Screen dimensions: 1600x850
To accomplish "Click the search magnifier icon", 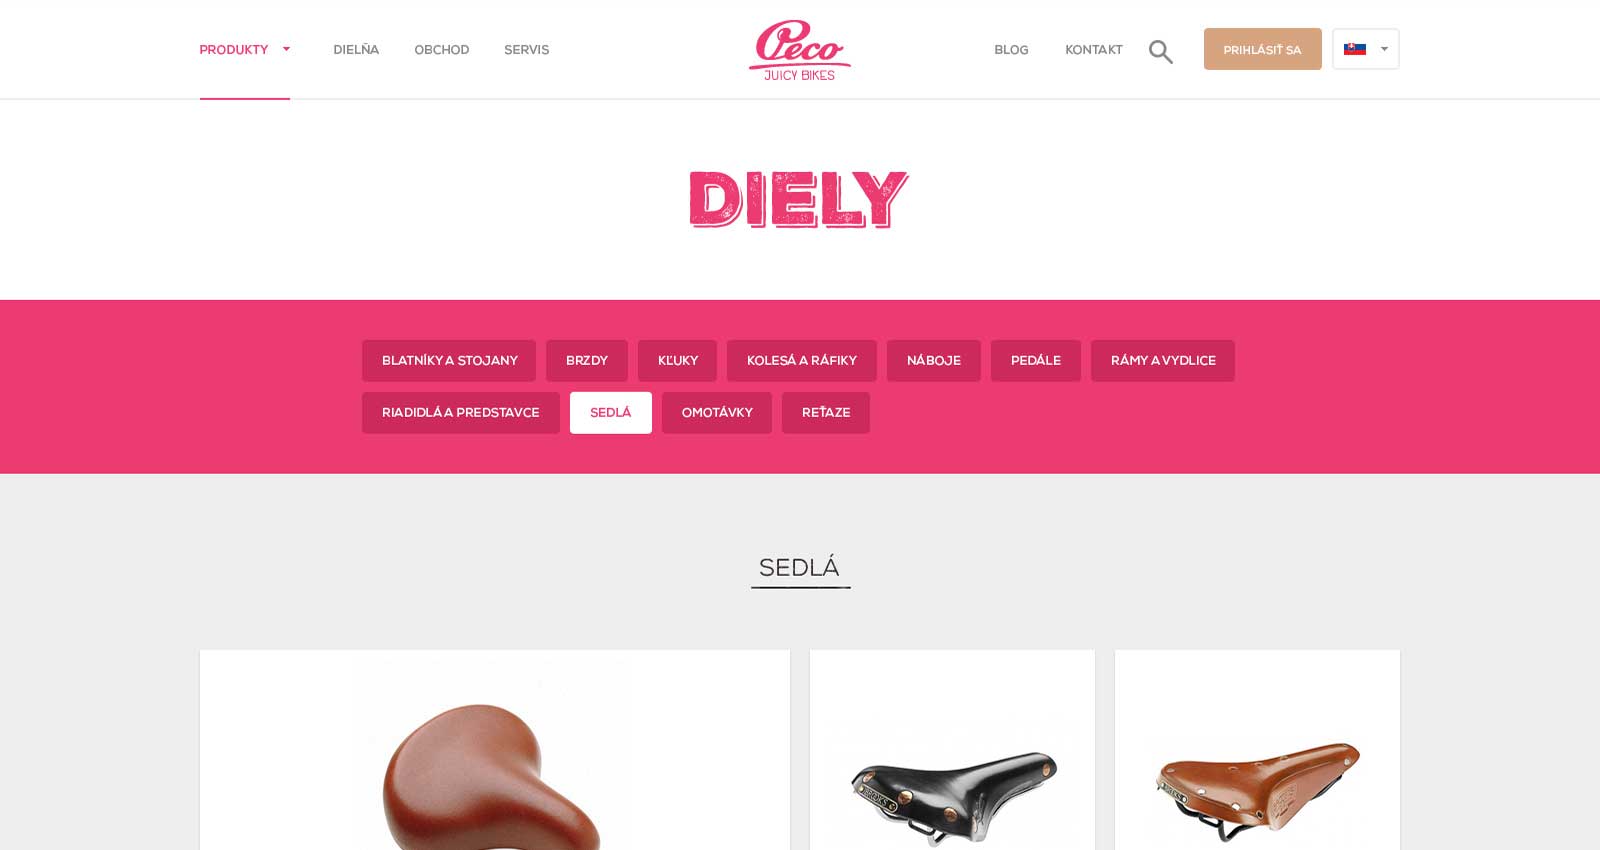I will click(x=1160, y=51).
